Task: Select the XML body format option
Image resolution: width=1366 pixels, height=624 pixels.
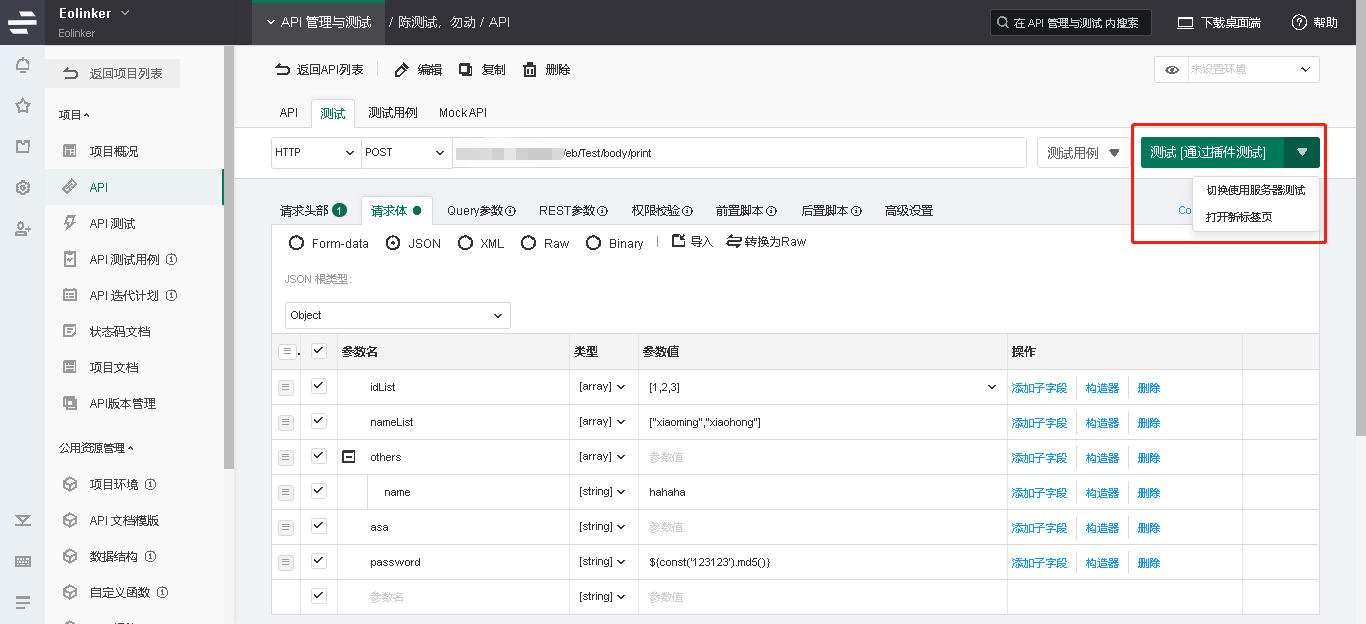Action: [465, 243]
